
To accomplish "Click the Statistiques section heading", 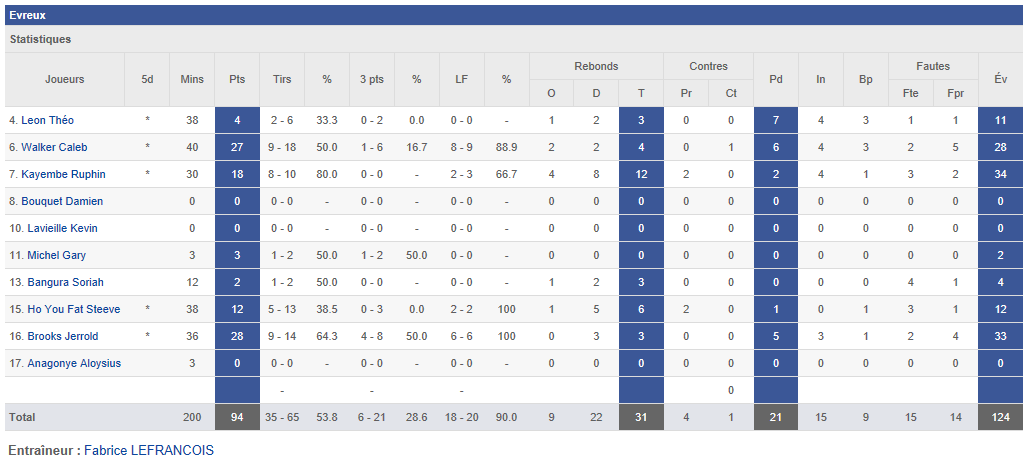I will 40,39.
